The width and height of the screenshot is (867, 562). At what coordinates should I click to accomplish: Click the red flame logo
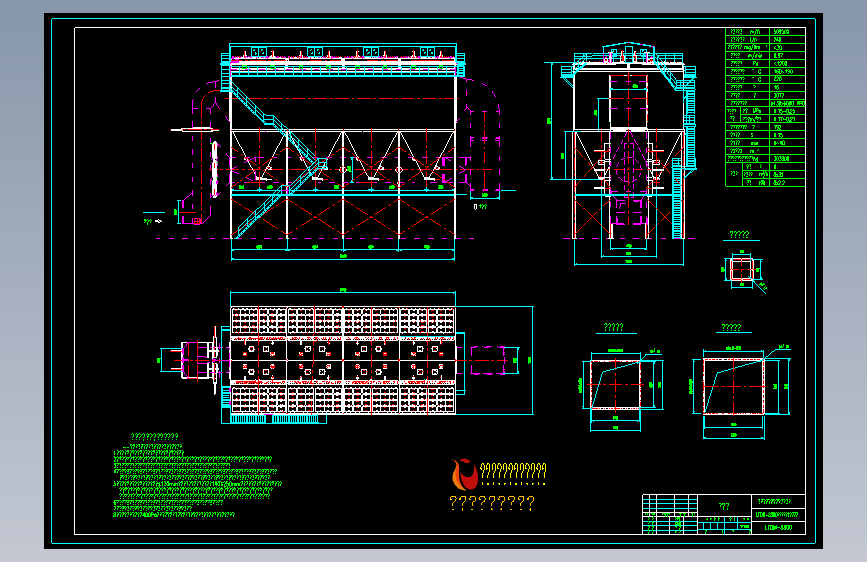(x=464, y=475)
